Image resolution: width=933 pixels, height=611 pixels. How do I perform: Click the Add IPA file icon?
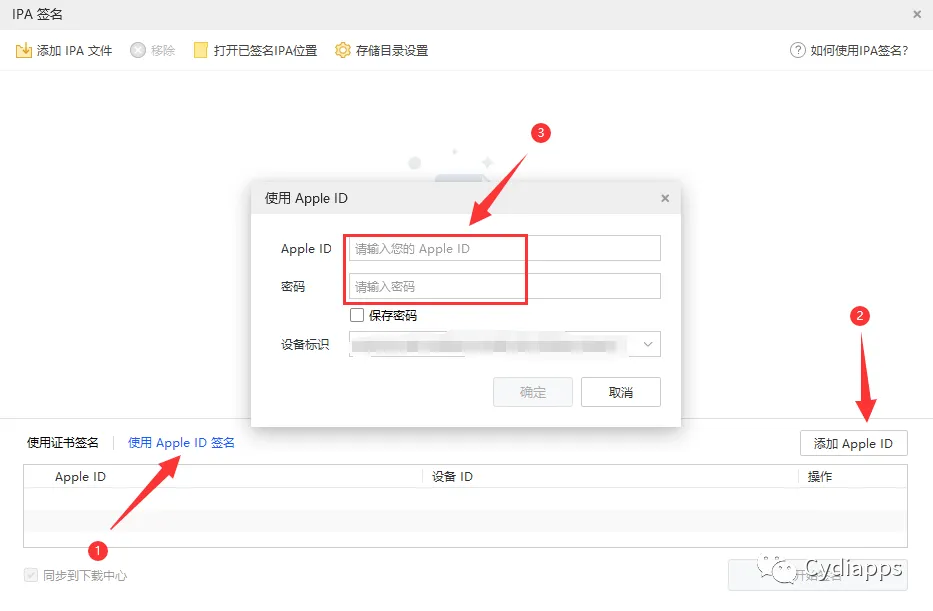pos(24,51)
